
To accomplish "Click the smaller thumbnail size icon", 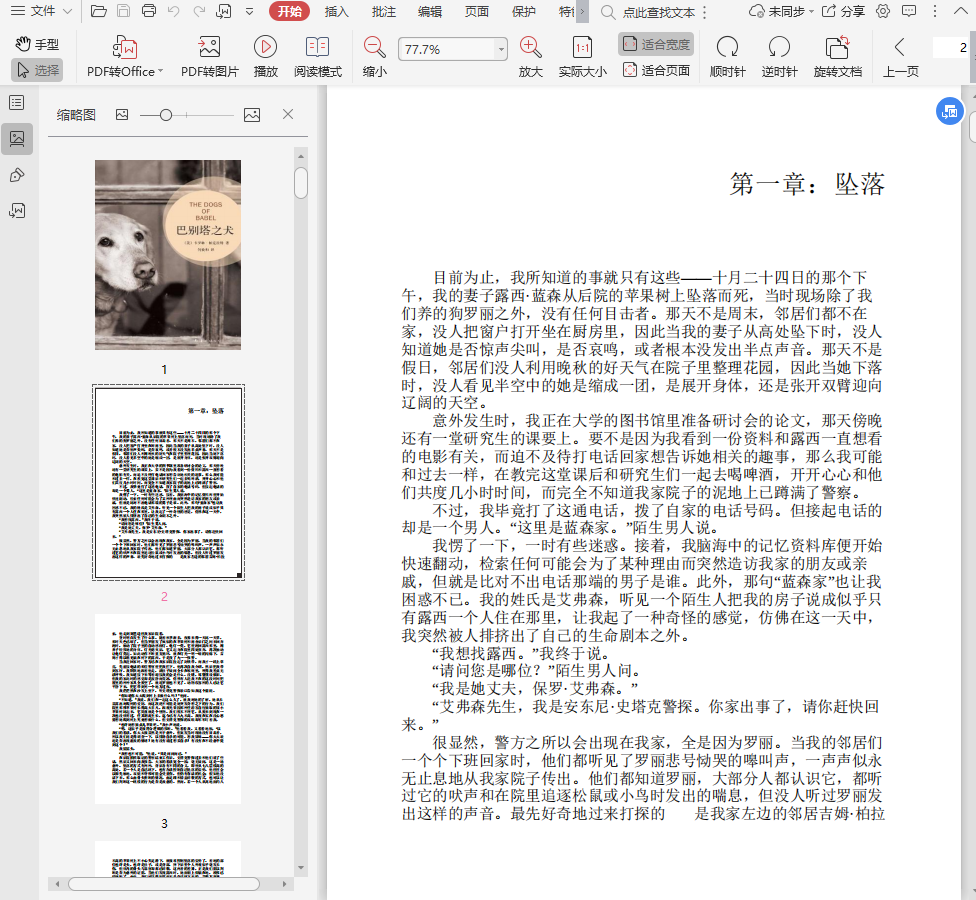I will (x=122, y=115).
